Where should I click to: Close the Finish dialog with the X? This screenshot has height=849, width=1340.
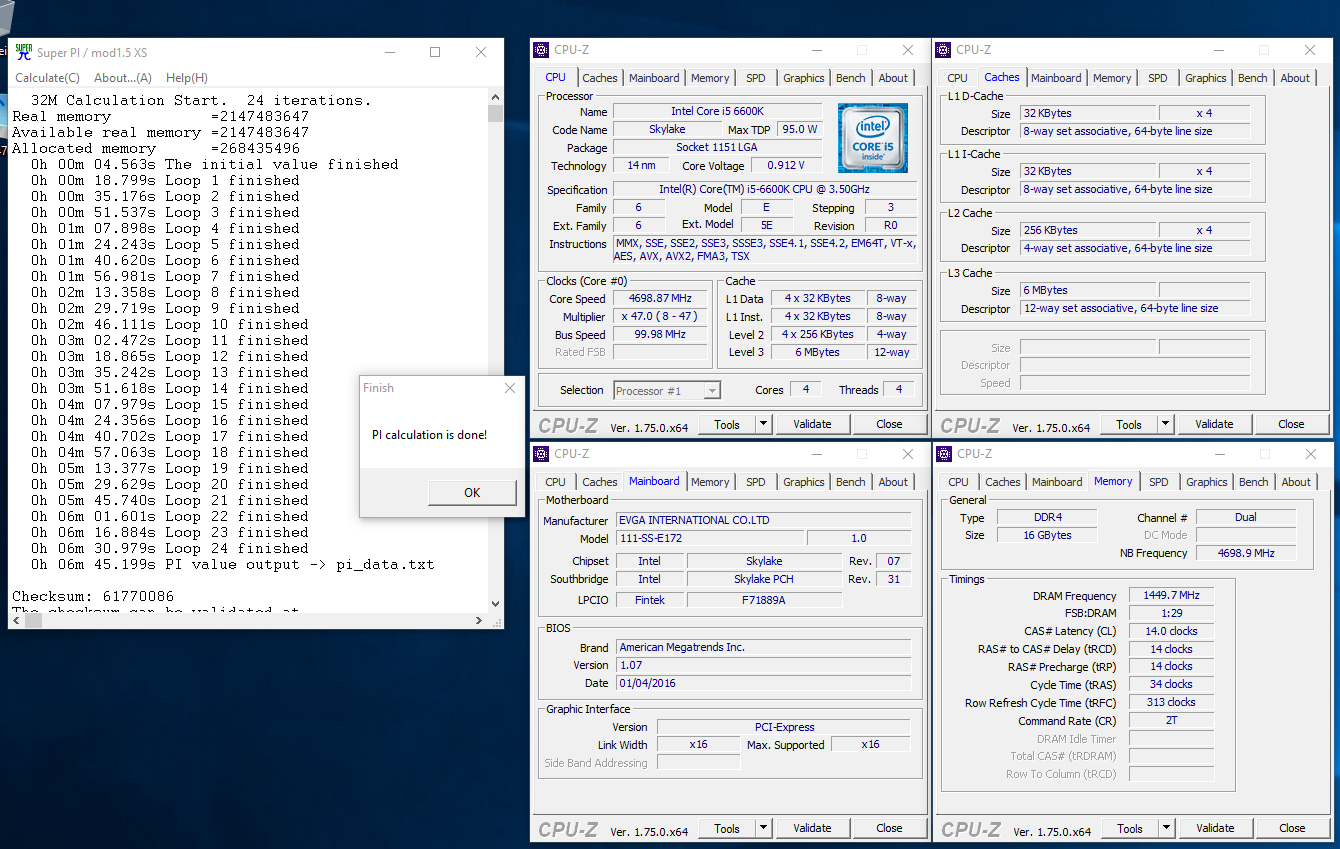[x=510, y=388]
